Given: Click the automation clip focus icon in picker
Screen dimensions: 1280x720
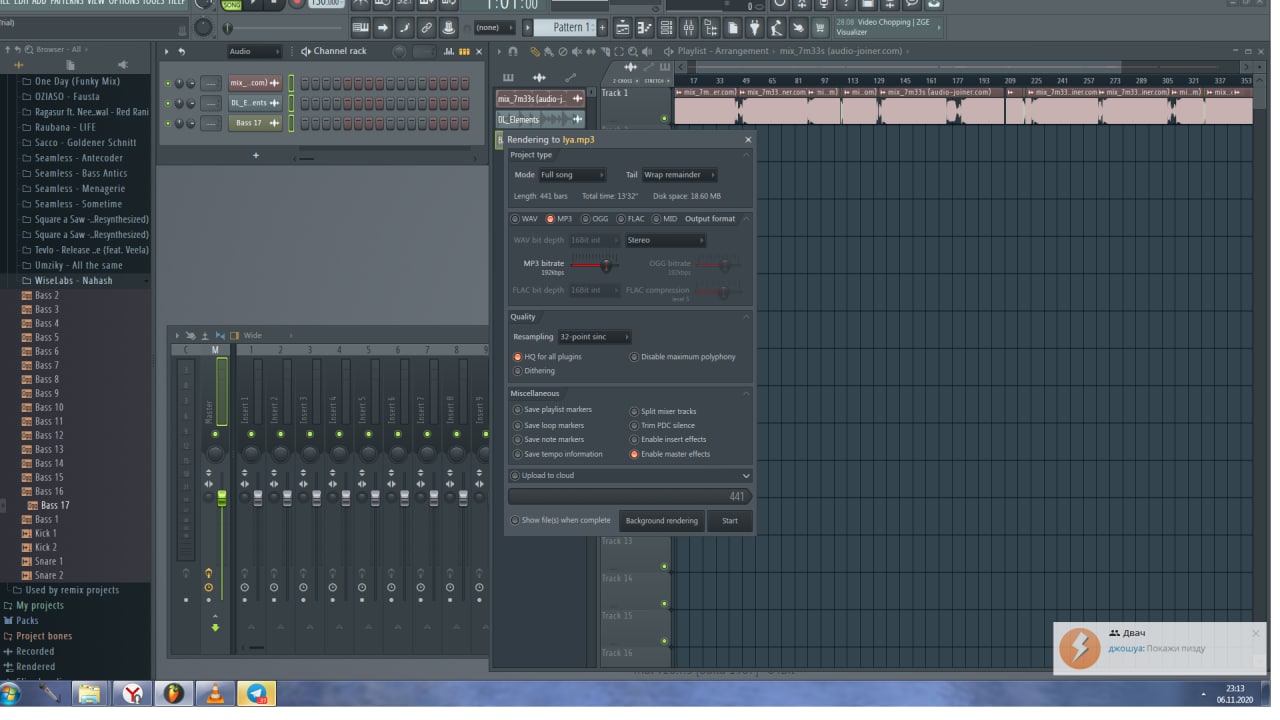Looking at the screenshot, I should pyautogui.click(x=570, y=78).
